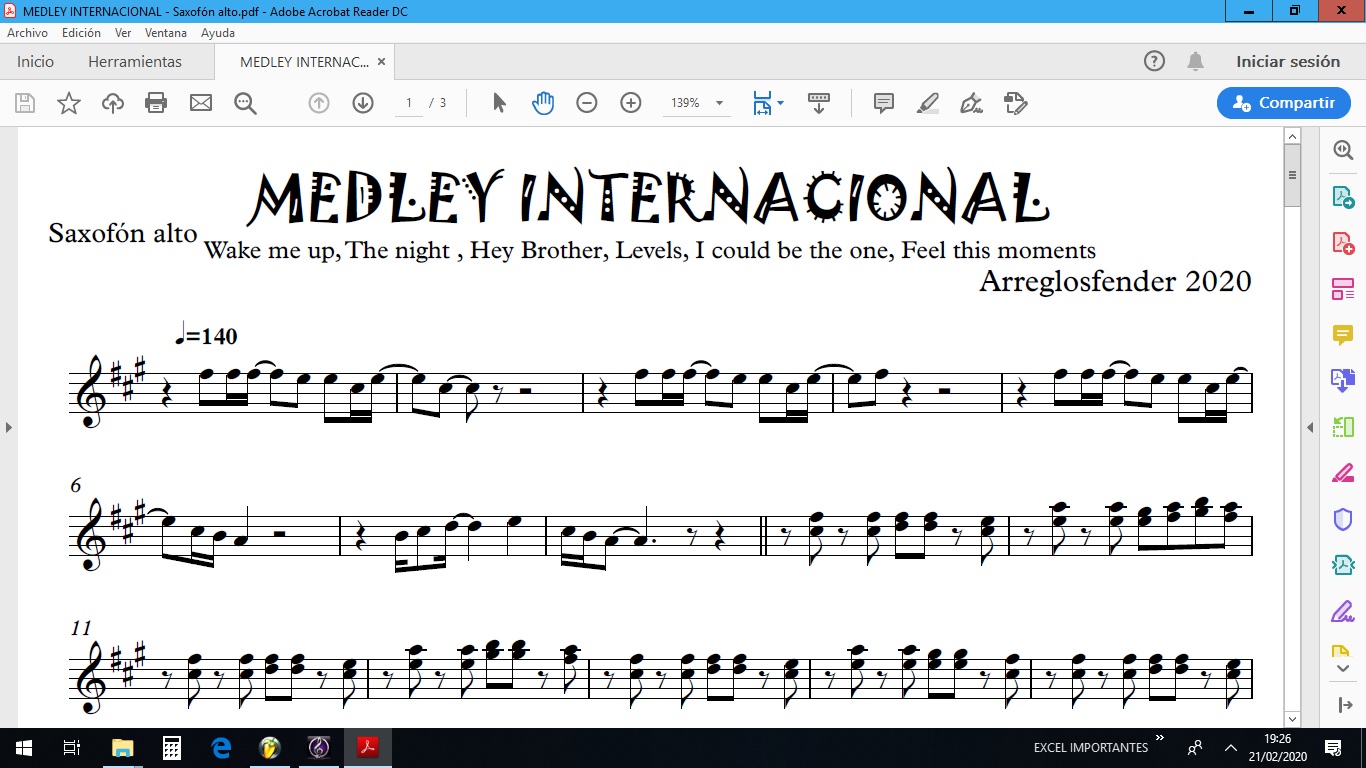
Task: Open Windows Start menu
Action: coord(24,748)
